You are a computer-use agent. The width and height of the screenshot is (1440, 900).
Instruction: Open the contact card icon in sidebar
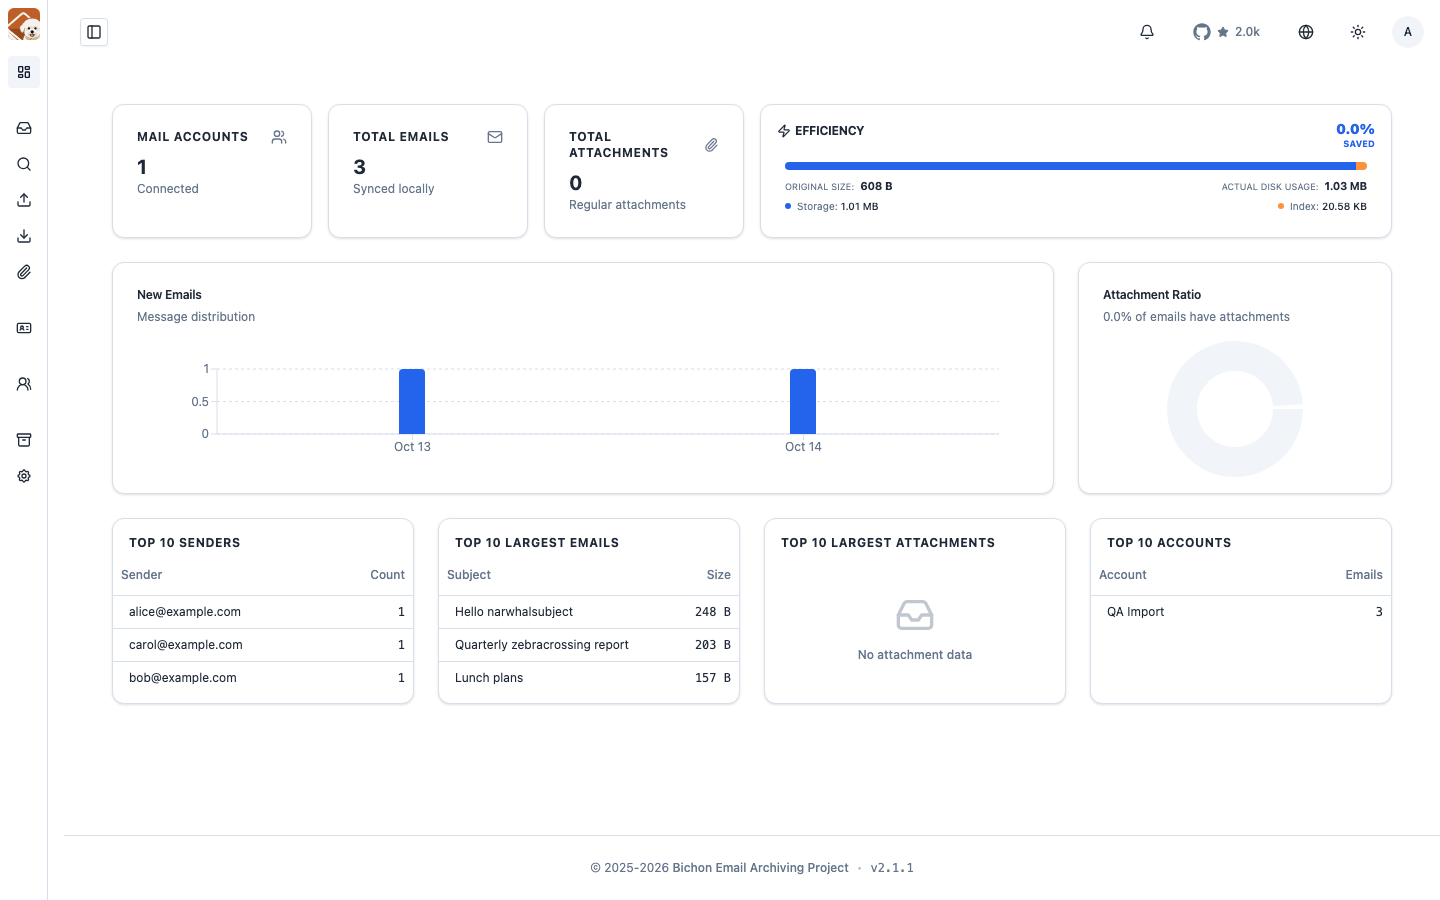[24, 328]
